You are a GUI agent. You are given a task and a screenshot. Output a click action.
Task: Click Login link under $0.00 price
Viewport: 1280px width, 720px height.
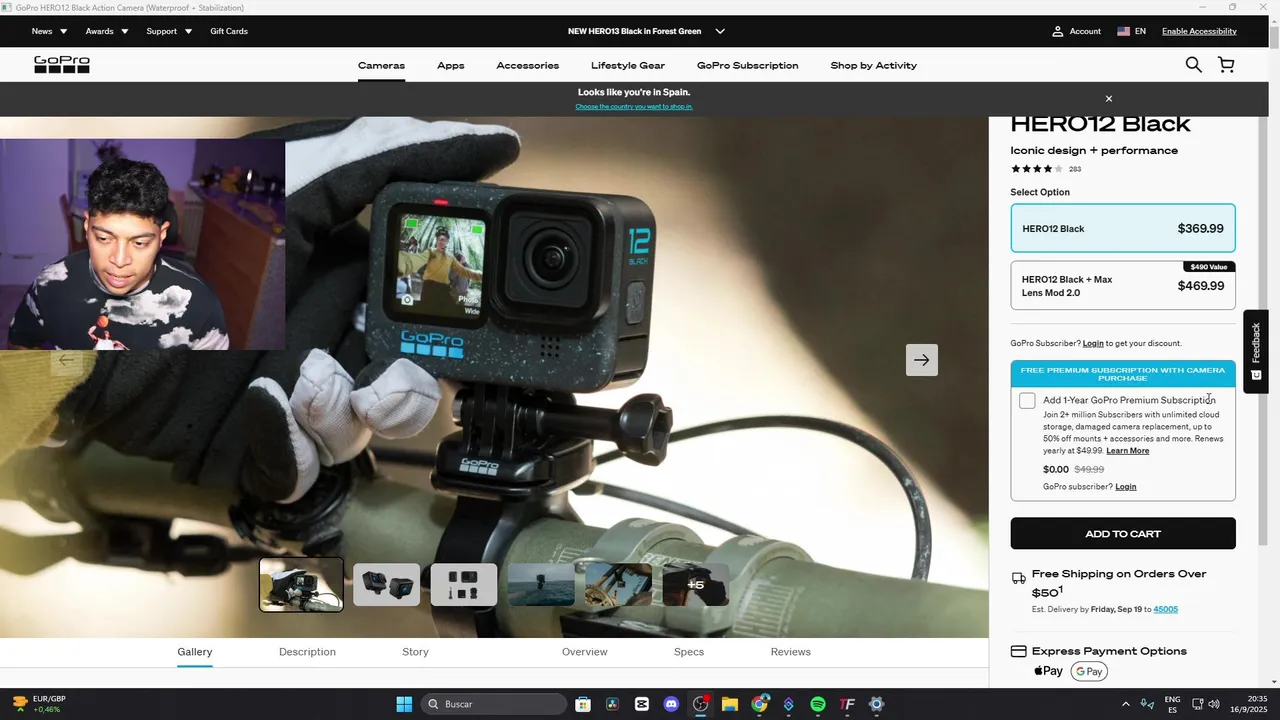tap(1126, 487)
